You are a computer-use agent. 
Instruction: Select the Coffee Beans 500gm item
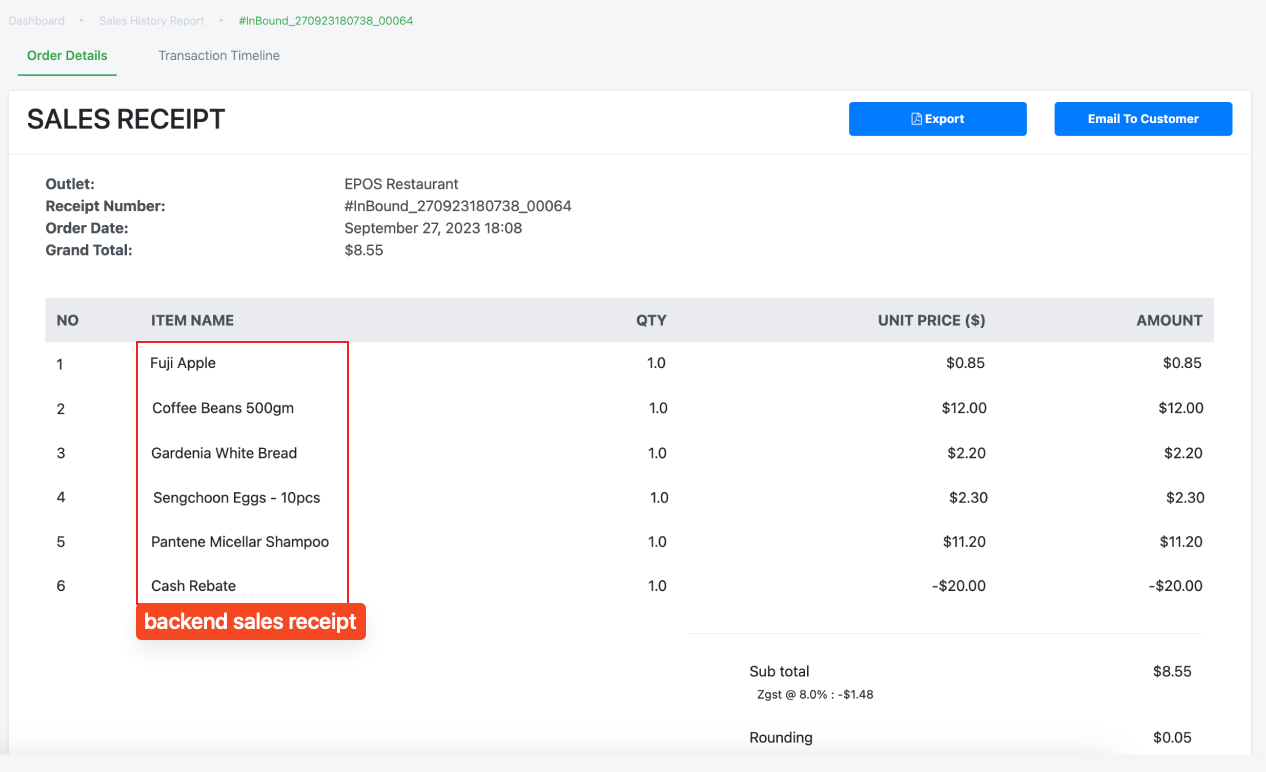tap(223, 408)
